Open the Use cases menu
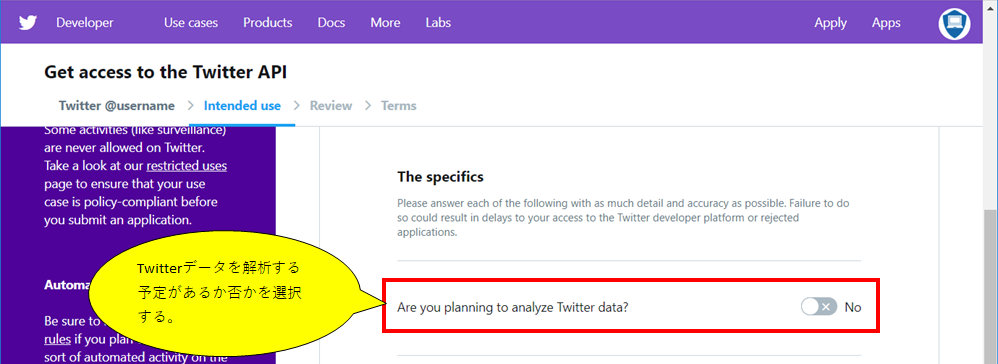The image size is (998, 364). (x=191, y=23)
